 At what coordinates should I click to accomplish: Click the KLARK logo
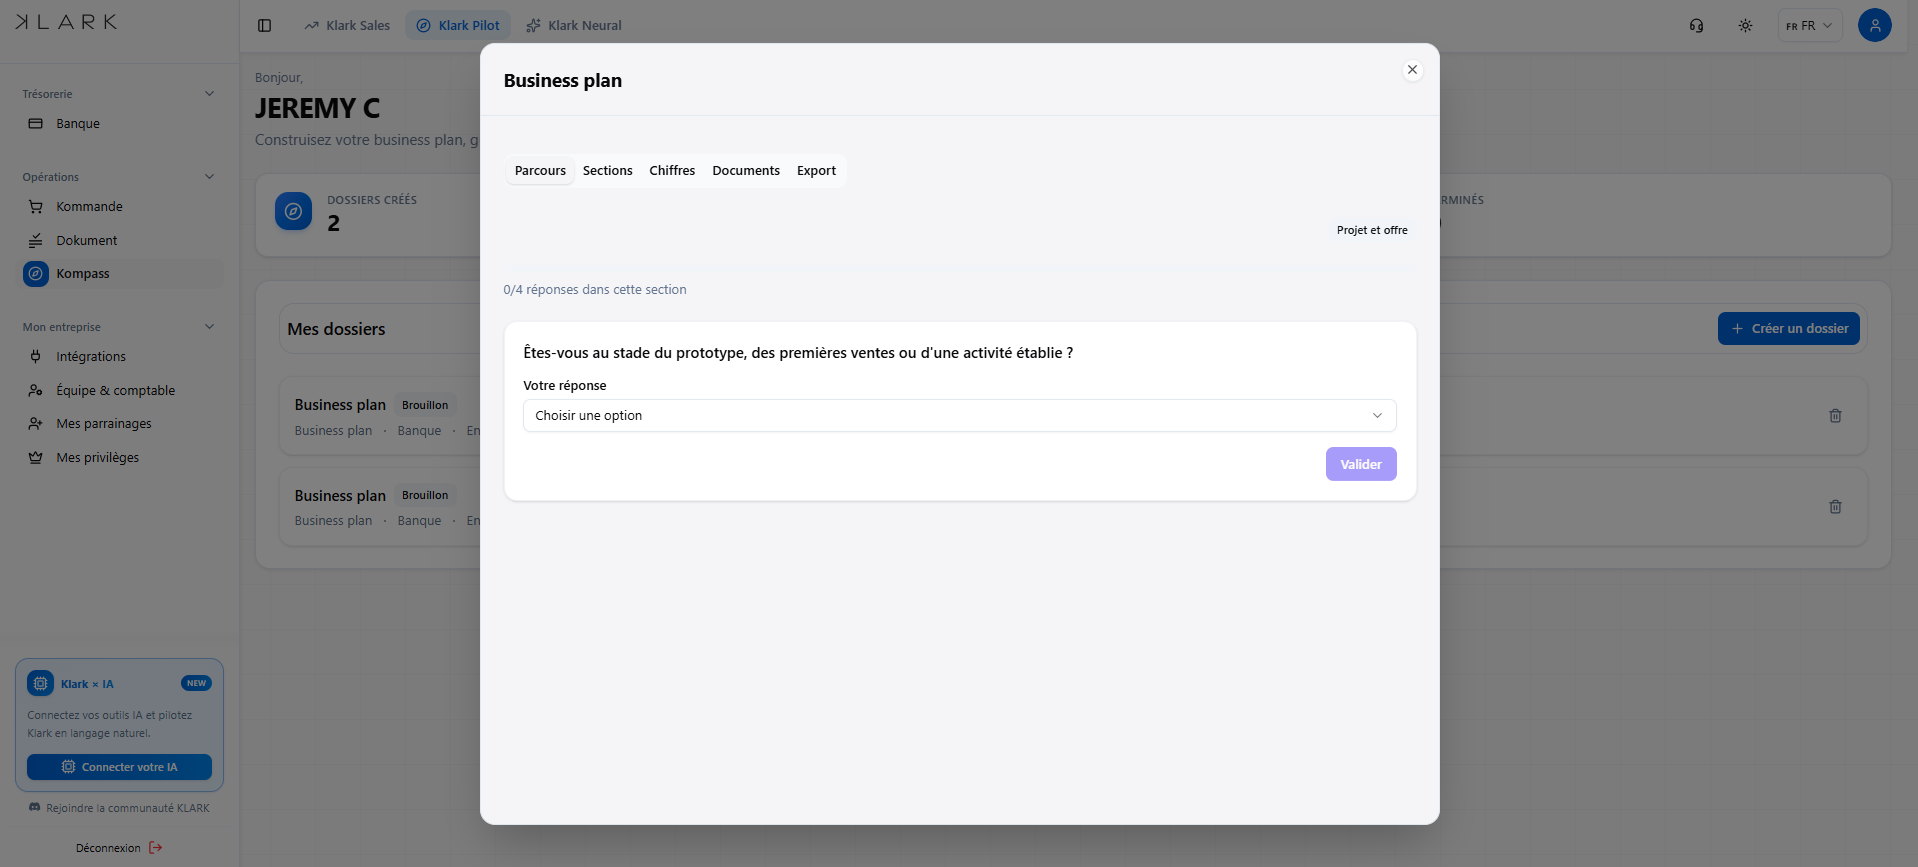click(x=66, y=22)
